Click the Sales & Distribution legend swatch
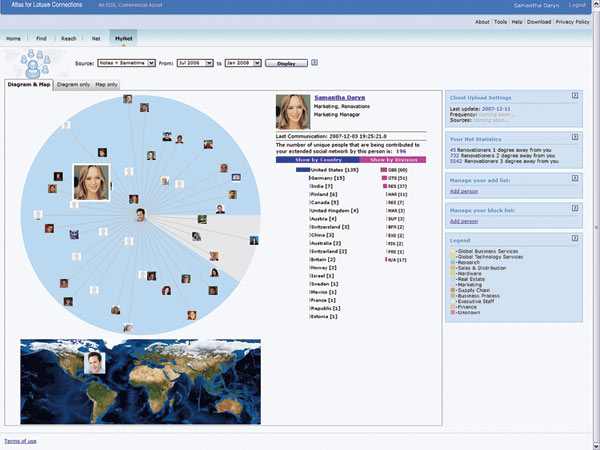600x450 pixels. point(453,268)
